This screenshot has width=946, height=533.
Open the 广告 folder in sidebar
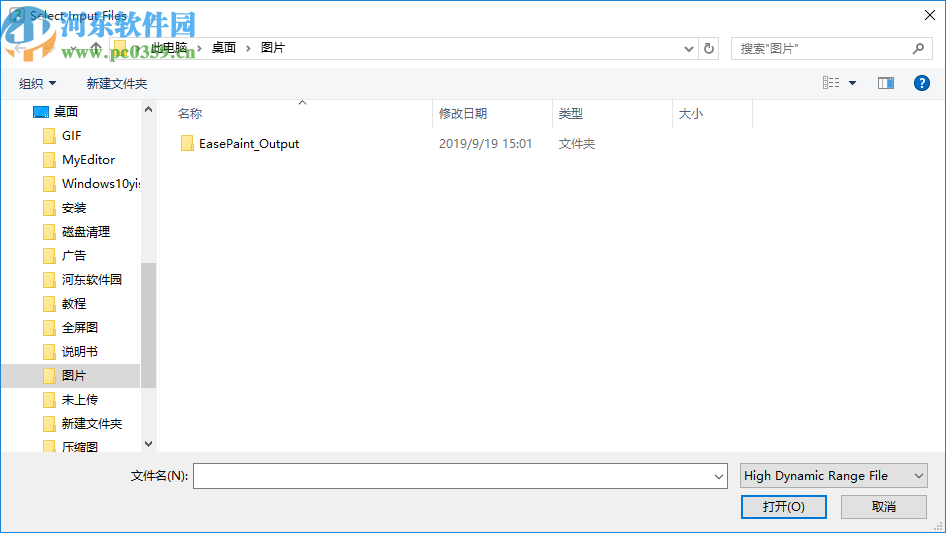pos(74,256)
